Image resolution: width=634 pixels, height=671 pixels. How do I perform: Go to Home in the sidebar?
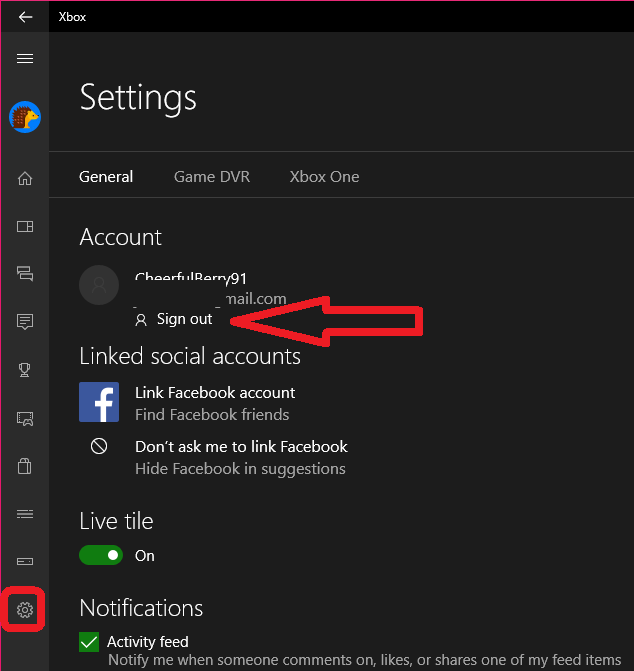tap(25, 178)
